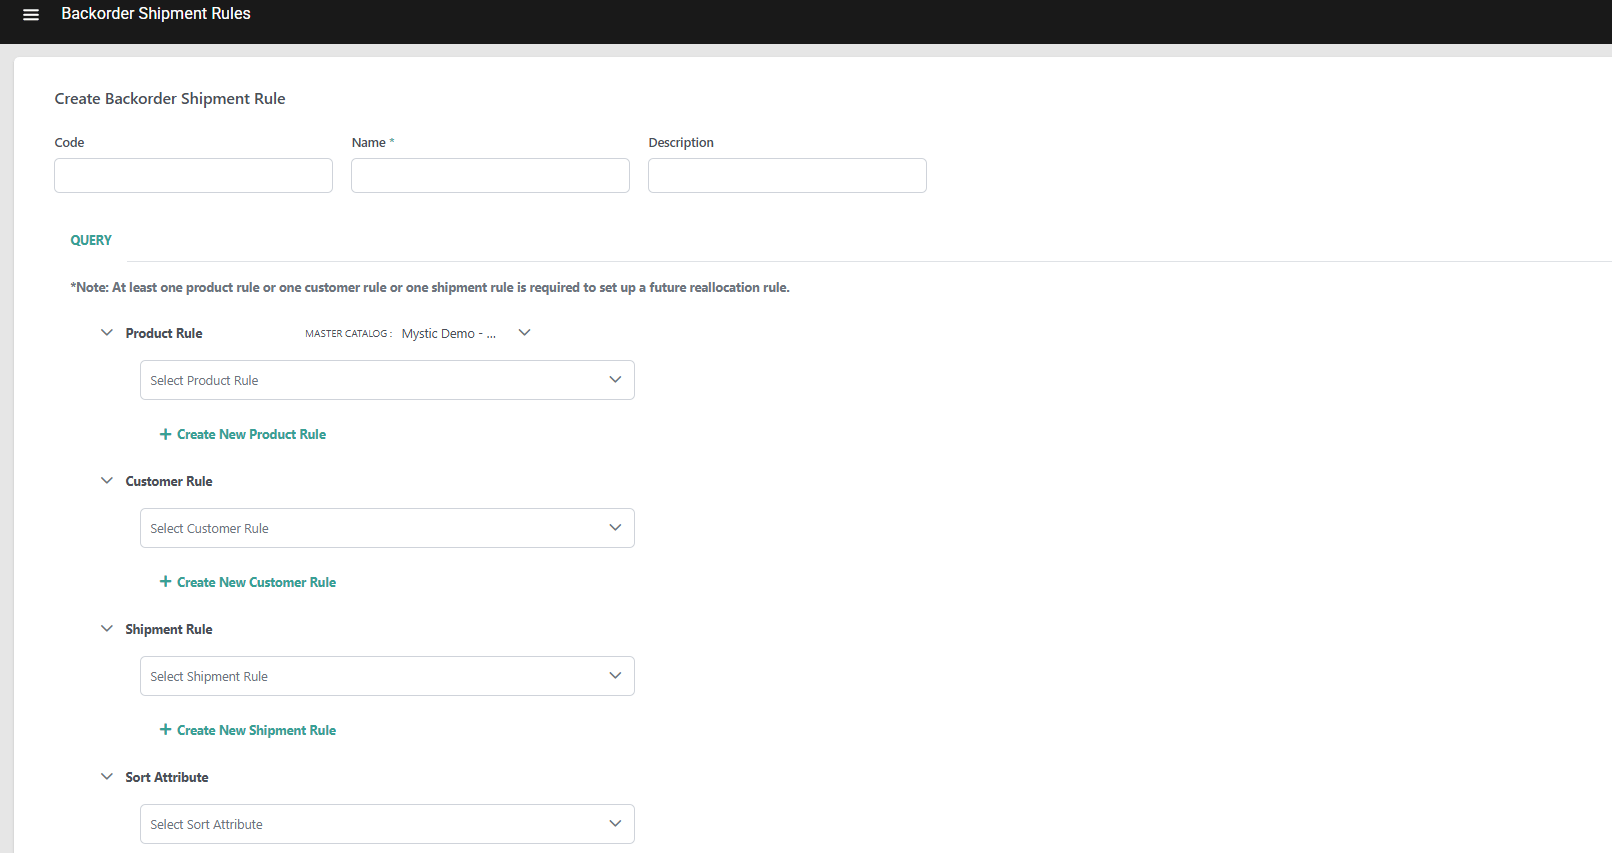The width and height of the screenshot is (1612, 853).
Task: Collapse the Sort Attribute section
Action: tap(107, 777)
